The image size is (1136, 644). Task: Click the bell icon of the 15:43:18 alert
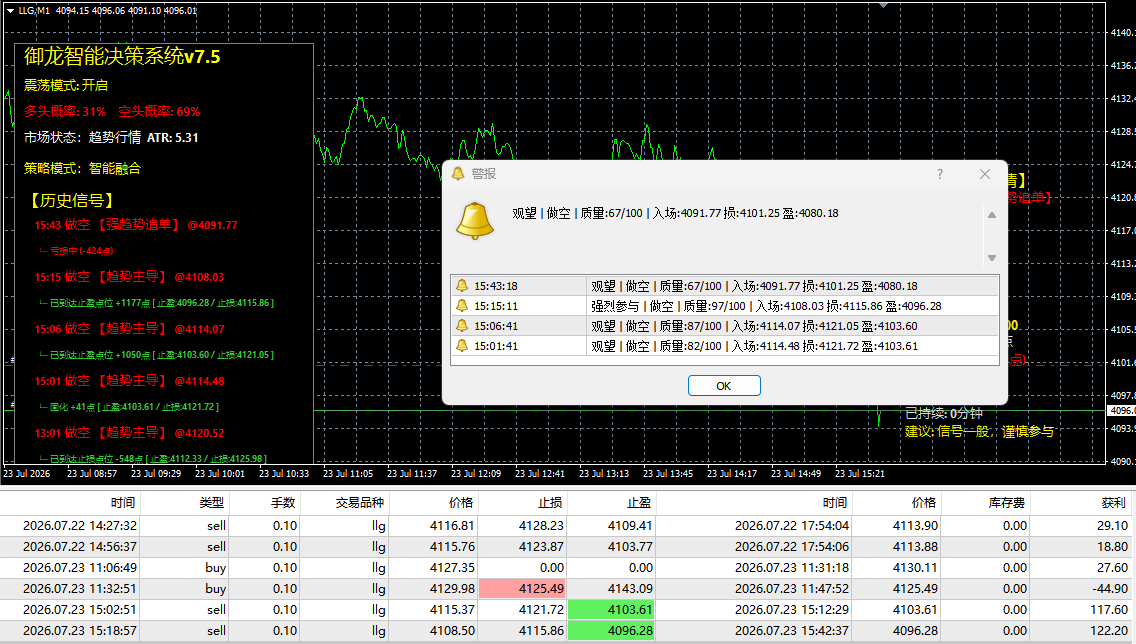click(x=462, y=285)
